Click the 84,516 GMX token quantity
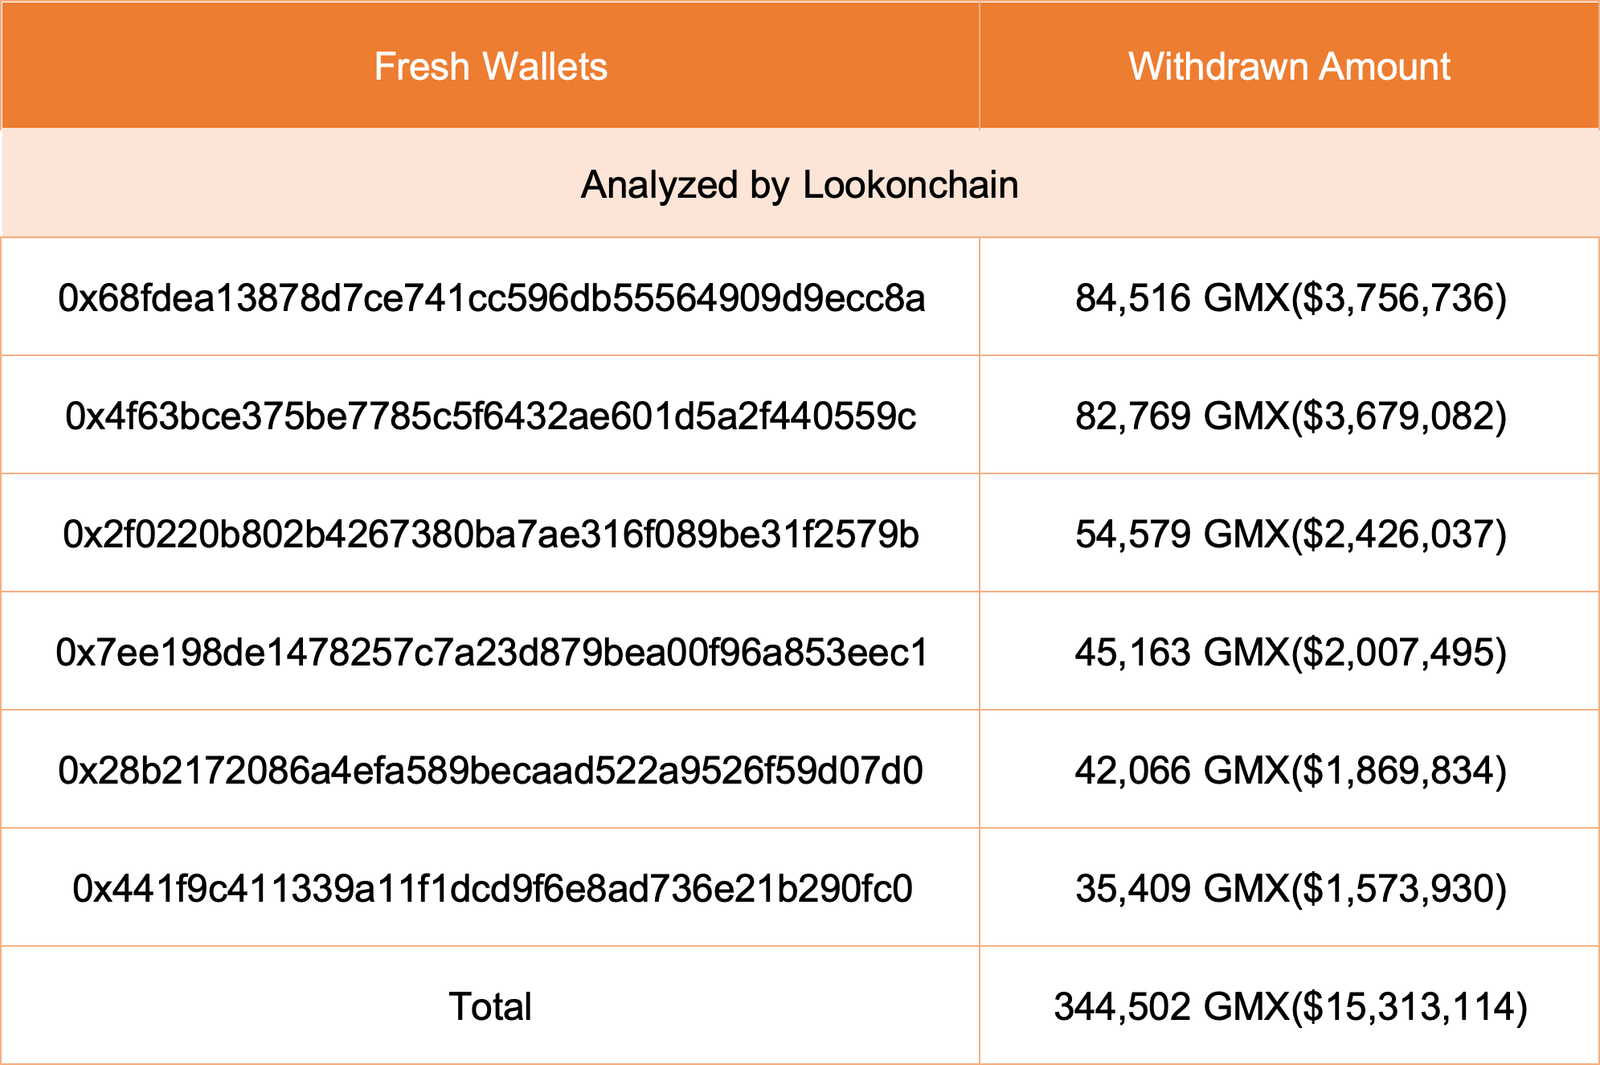Image resolution: width=1600 pixels, height=1065 pixels. pos(1181,298)
